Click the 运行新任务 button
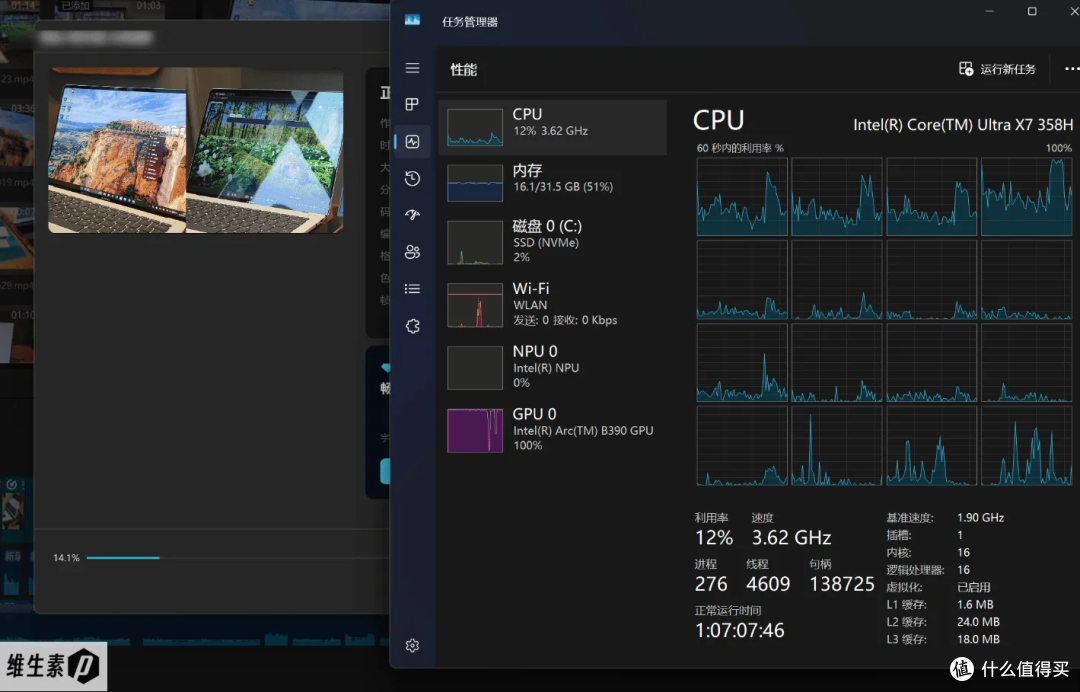The image size is (1080, 692). pos(997,69)
